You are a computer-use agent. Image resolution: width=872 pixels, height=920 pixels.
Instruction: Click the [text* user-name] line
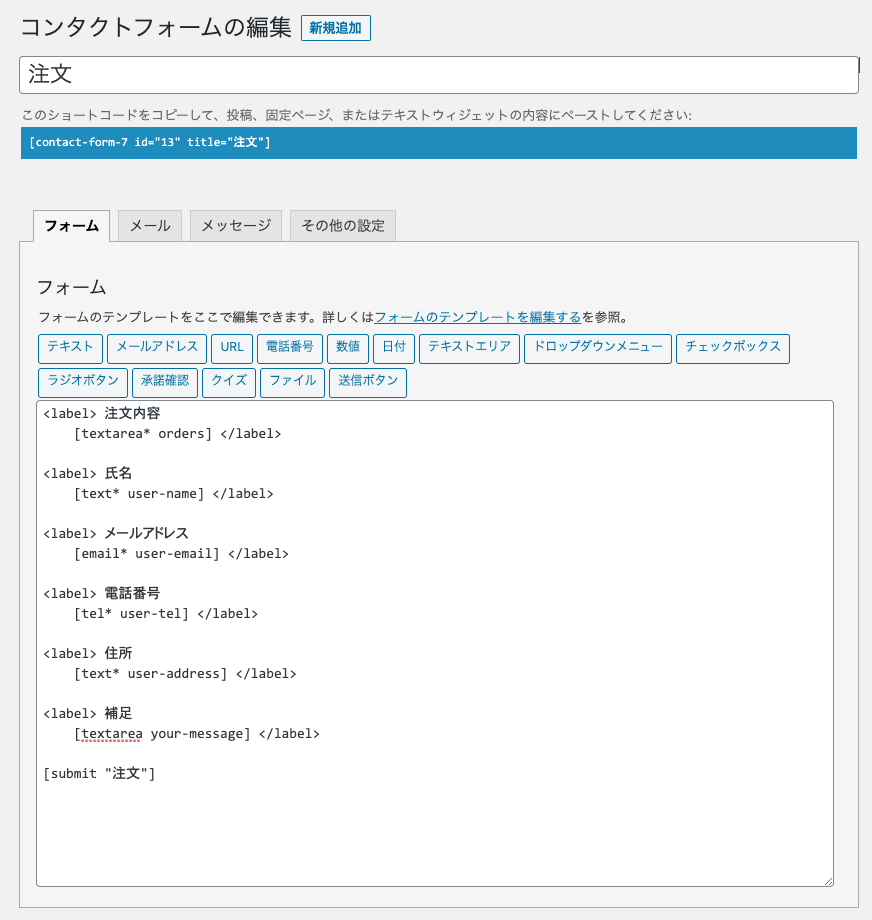pyautogui.click(x=174, y=494)
